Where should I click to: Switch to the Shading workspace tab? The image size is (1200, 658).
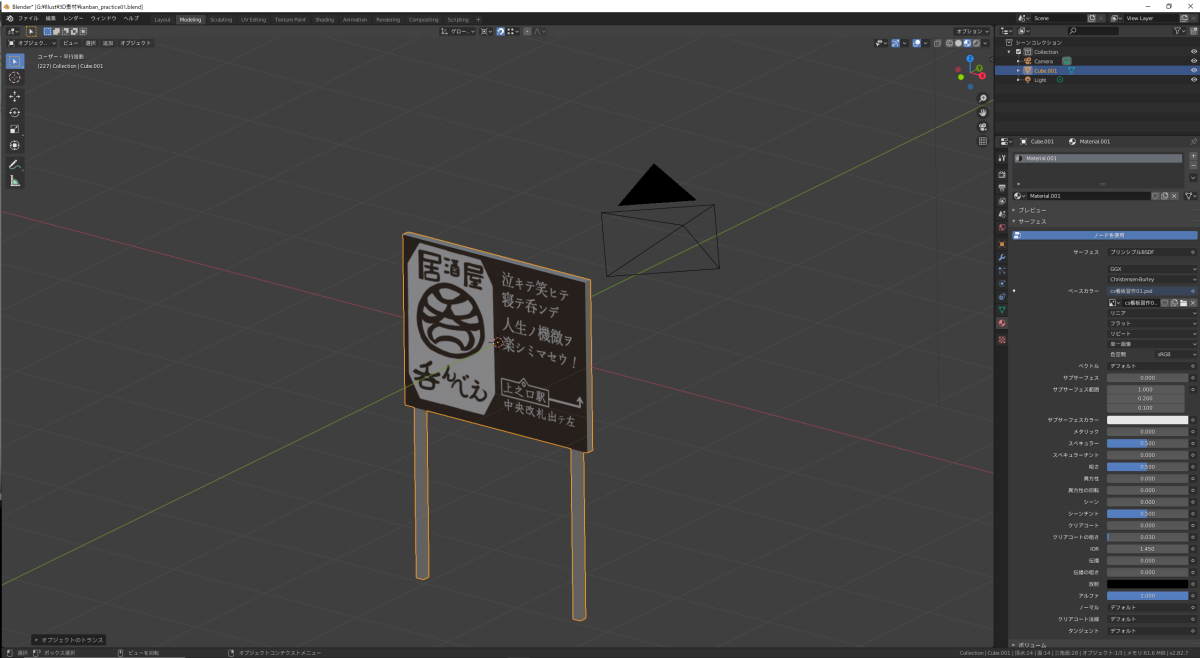pyautogui.click(x=324, y=19)
